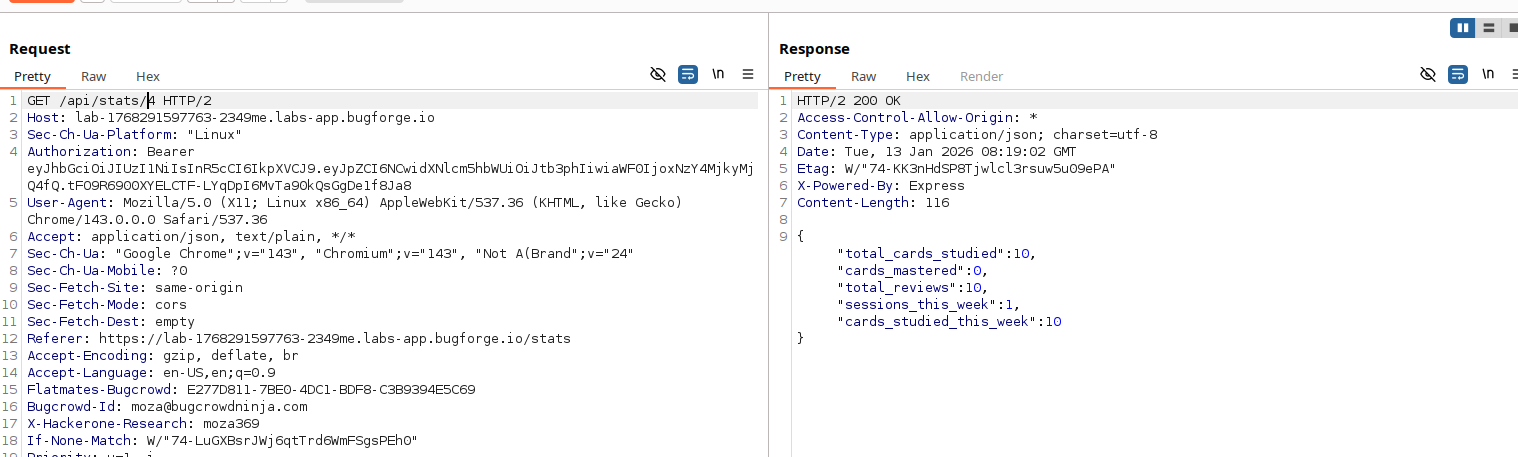Click the HTTP/2 200 OK status line
The width and height of the screenshot is (1518, 457).
(x=849, y=101)
